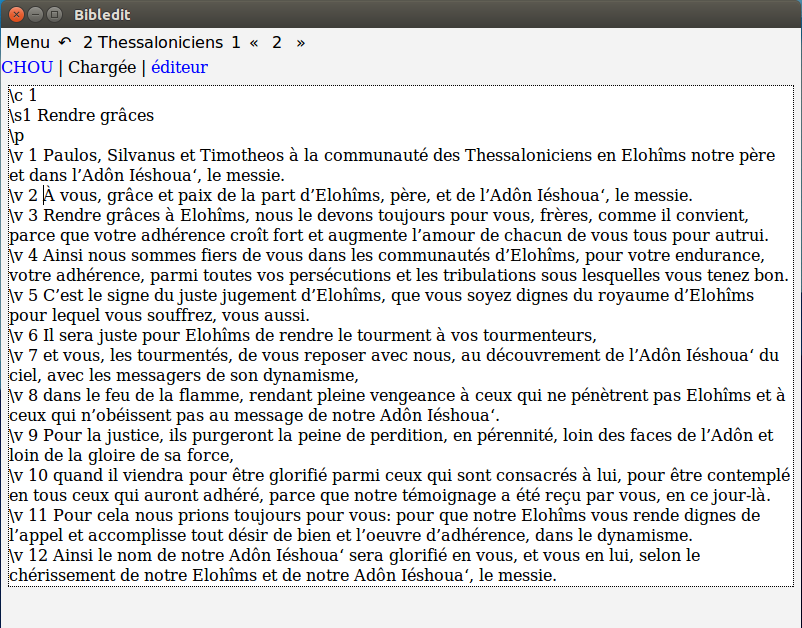Maximize the Bibledit window

click(x=54, y=14)
